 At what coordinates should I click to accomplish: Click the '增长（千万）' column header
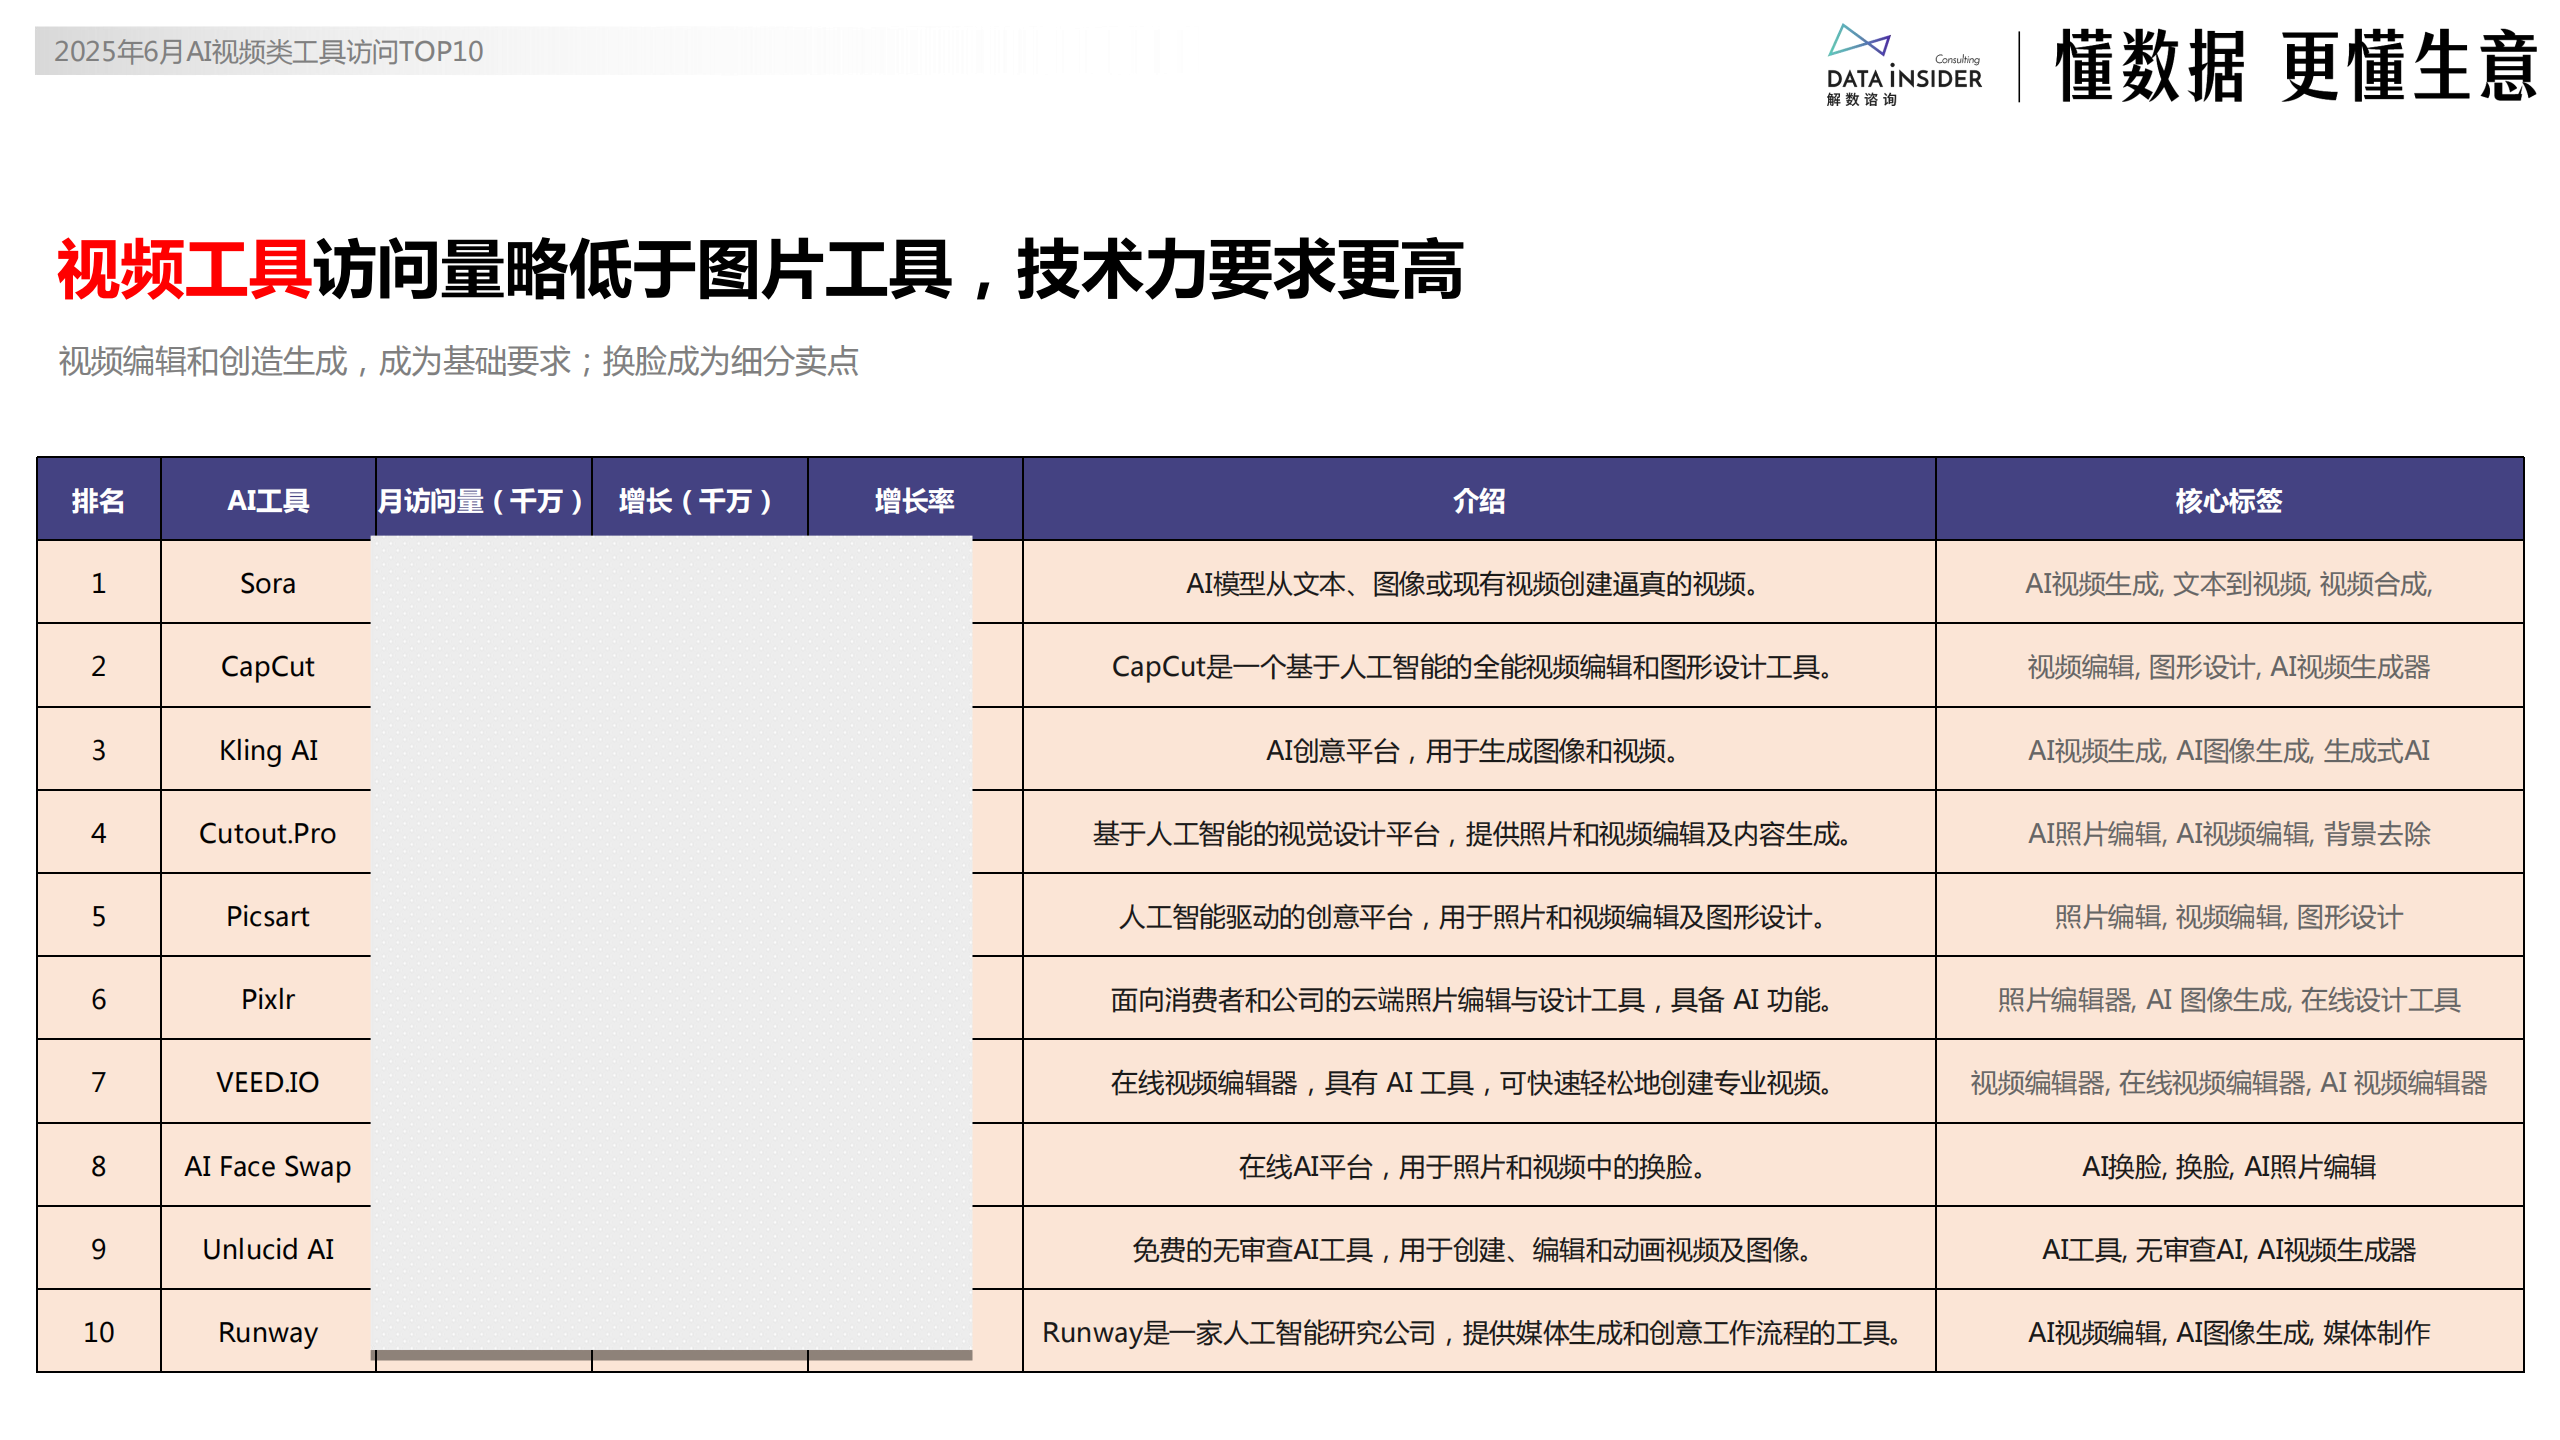pos(698,500)
